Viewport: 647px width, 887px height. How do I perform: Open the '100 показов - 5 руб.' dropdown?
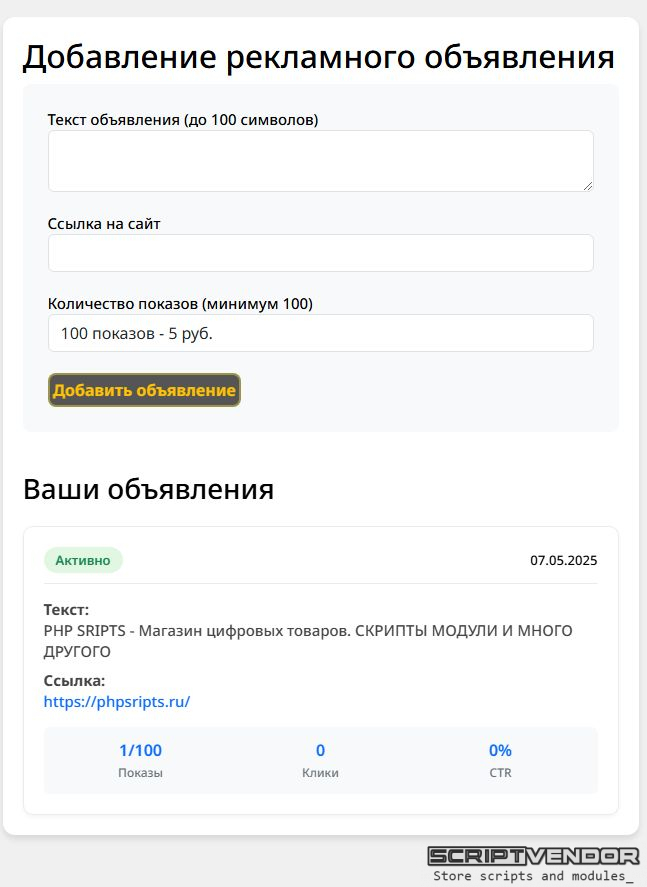[321, 333]
